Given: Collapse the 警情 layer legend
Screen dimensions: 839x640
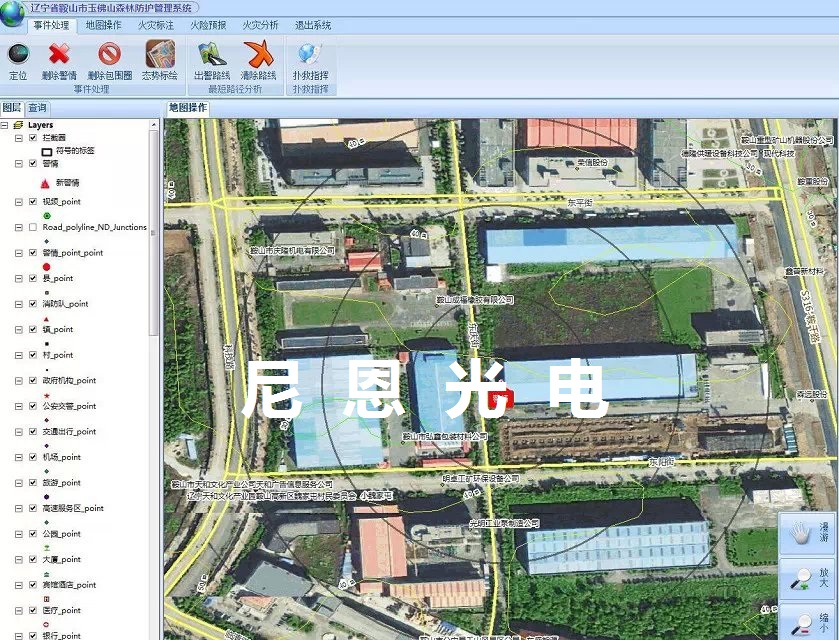Looking at the screenshot, I should tap(19, 163).
